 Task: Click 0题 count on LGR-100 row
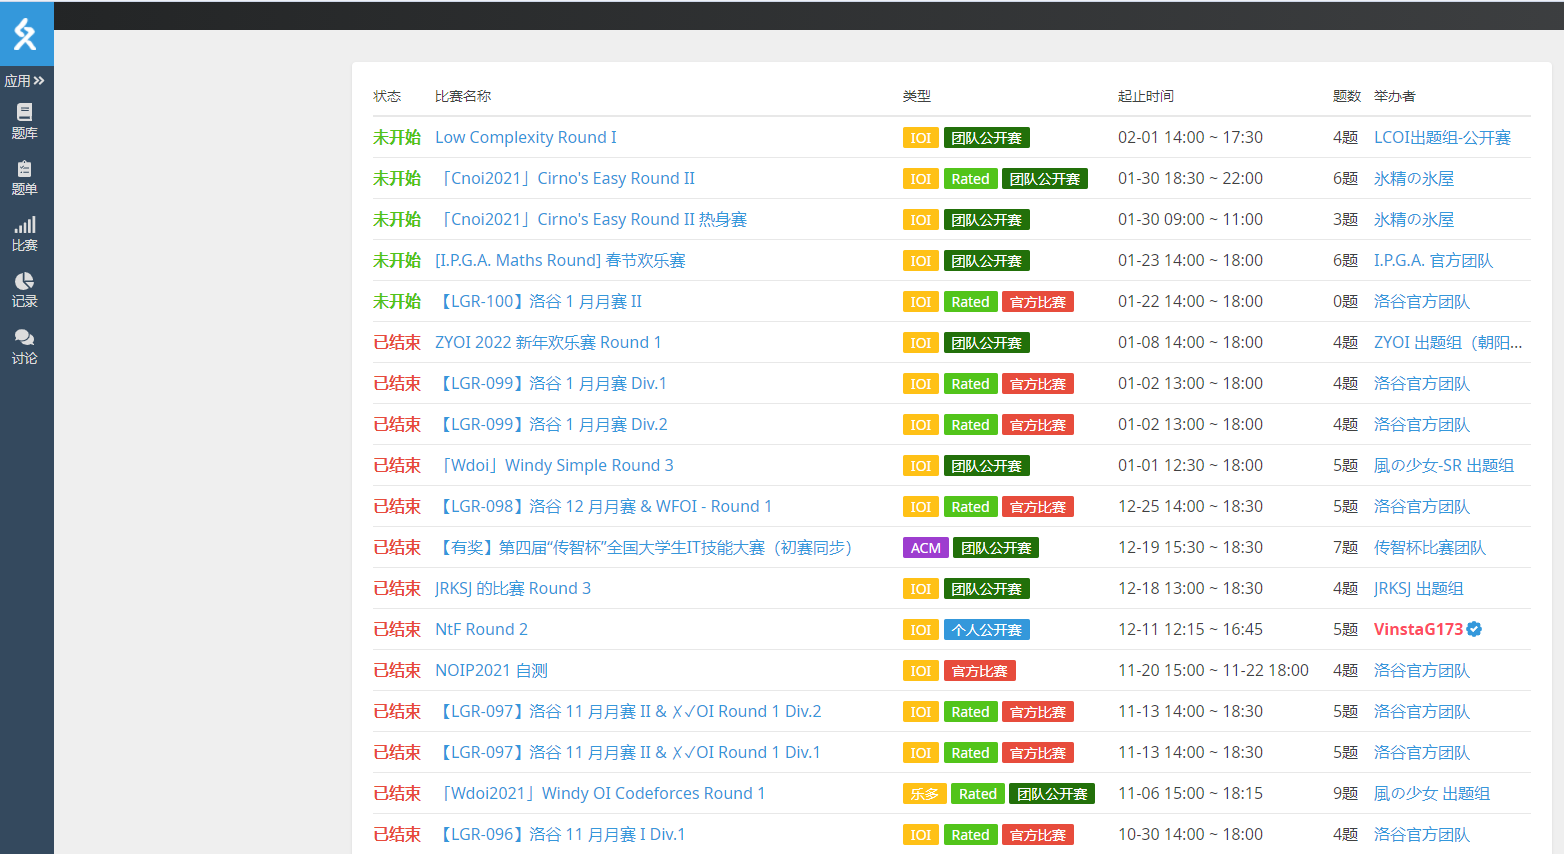click(x=1345, y=301)
